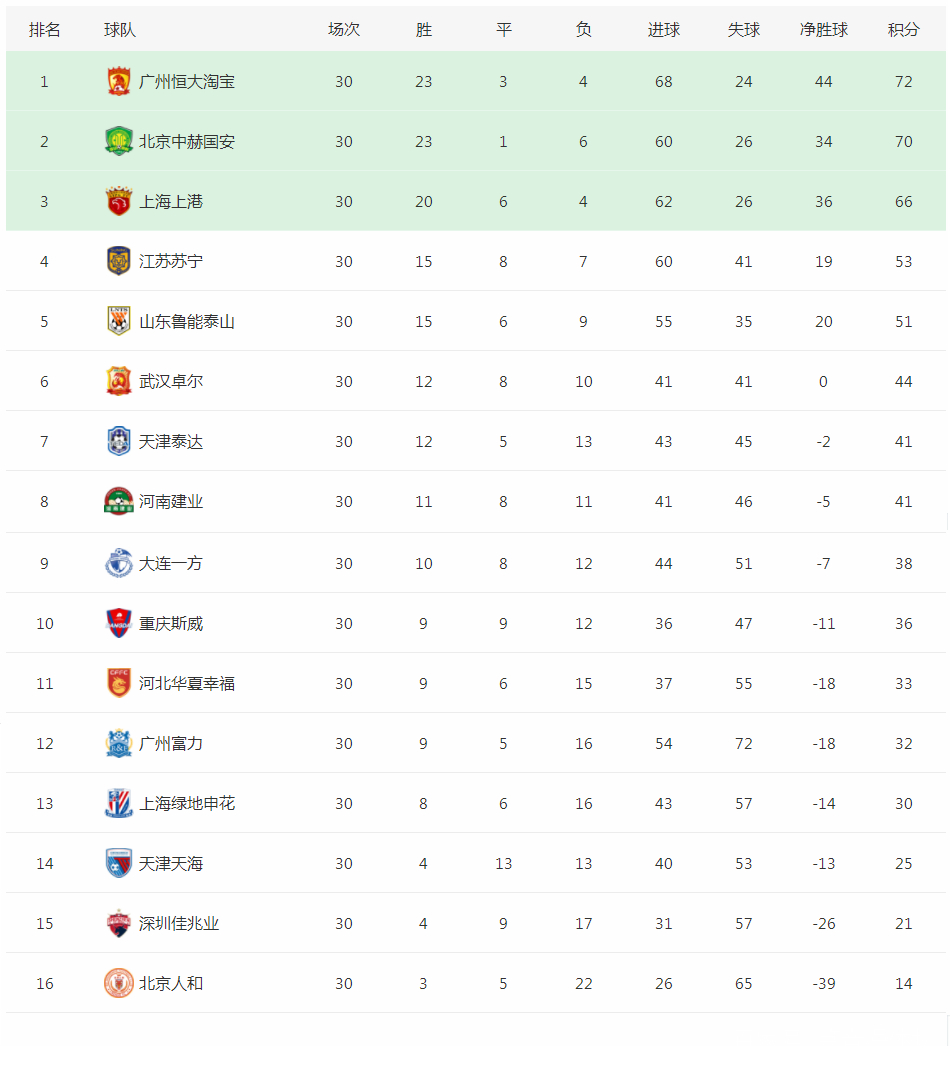
Task: Click the 江苏苏宁 team logo
Action: click(119, 261)
